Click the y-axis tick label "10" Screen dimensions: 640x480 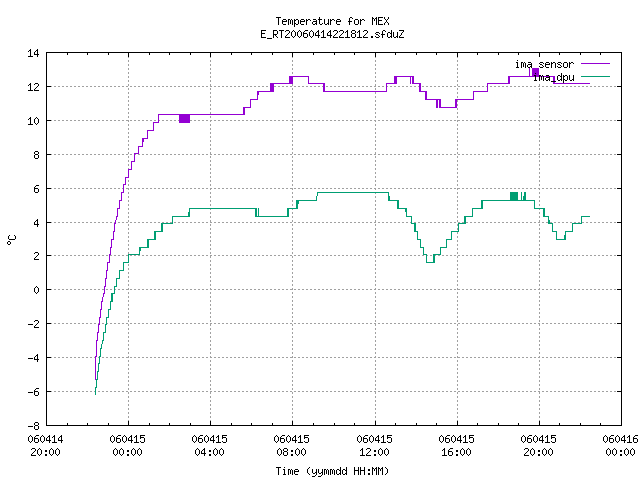coord(33,121)
